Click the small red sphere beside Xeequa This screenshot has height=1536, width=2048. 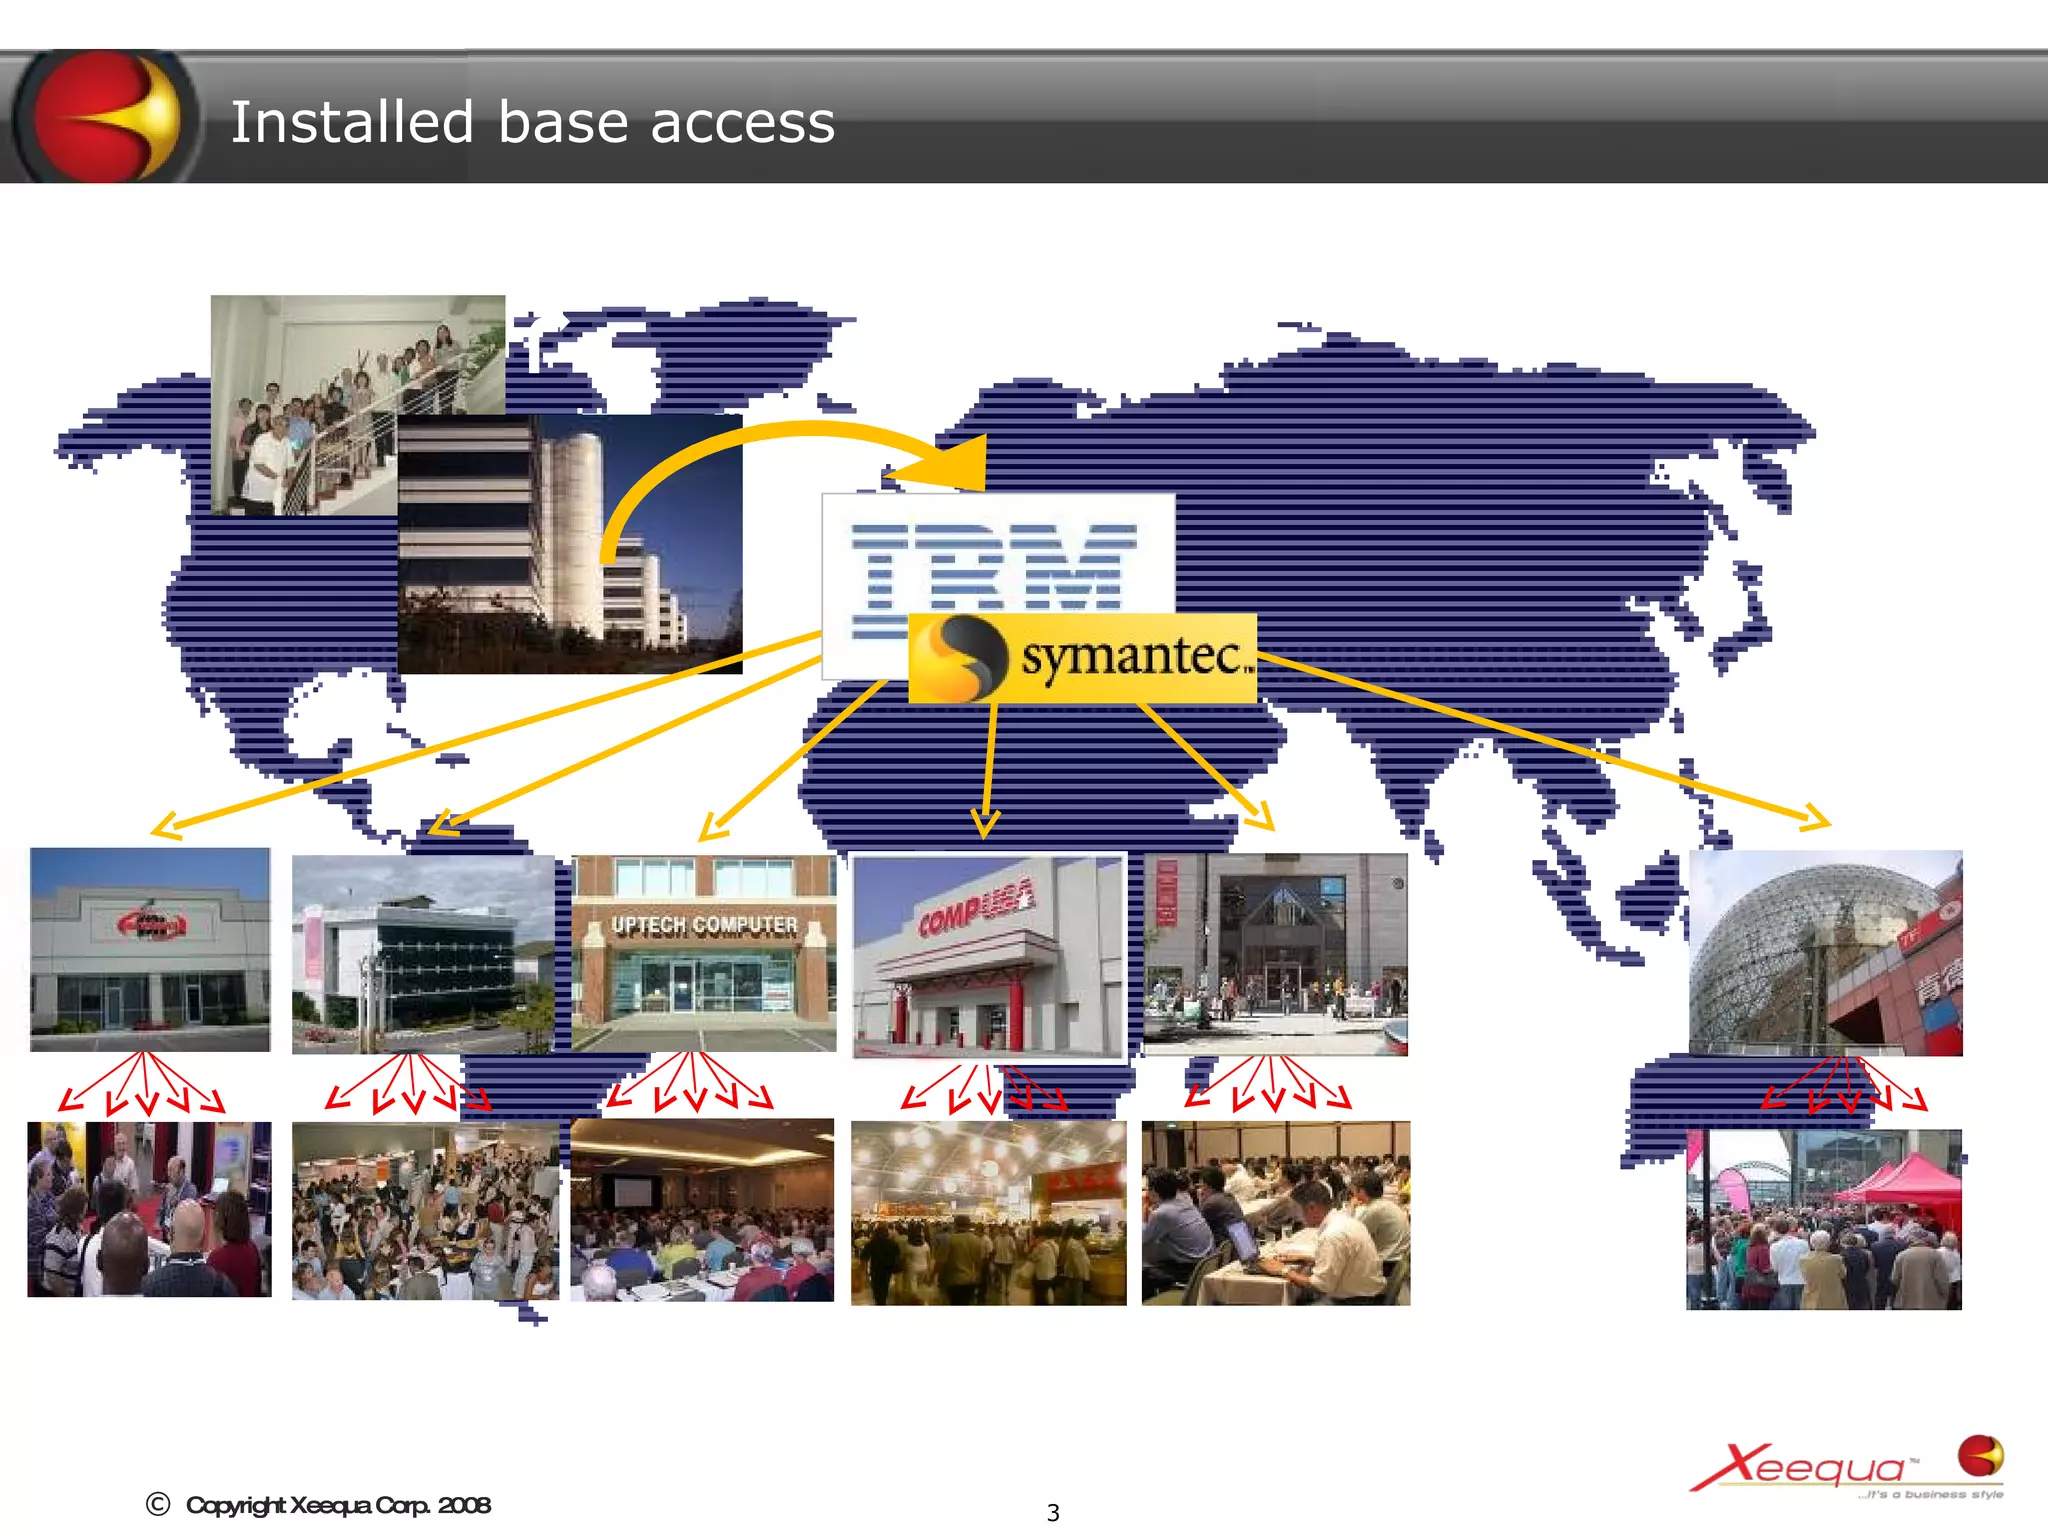(x=1980, y=1455)
